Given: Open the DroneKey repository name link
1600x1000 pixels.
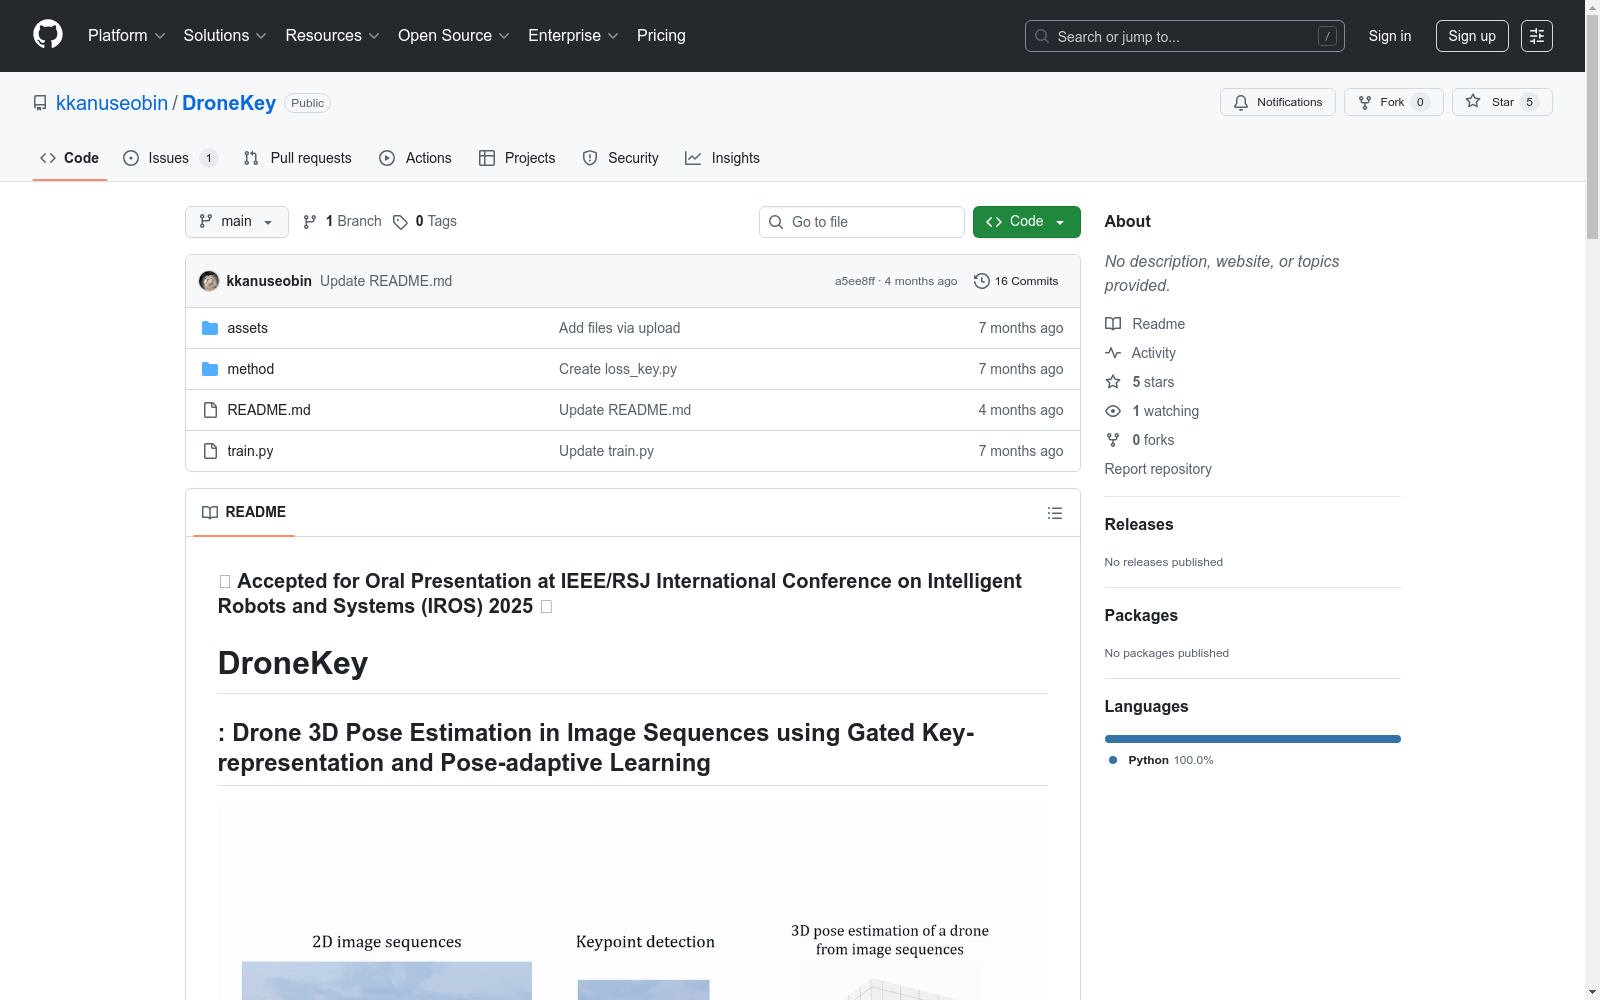Looking at the screenshot, I should (229, 103).
